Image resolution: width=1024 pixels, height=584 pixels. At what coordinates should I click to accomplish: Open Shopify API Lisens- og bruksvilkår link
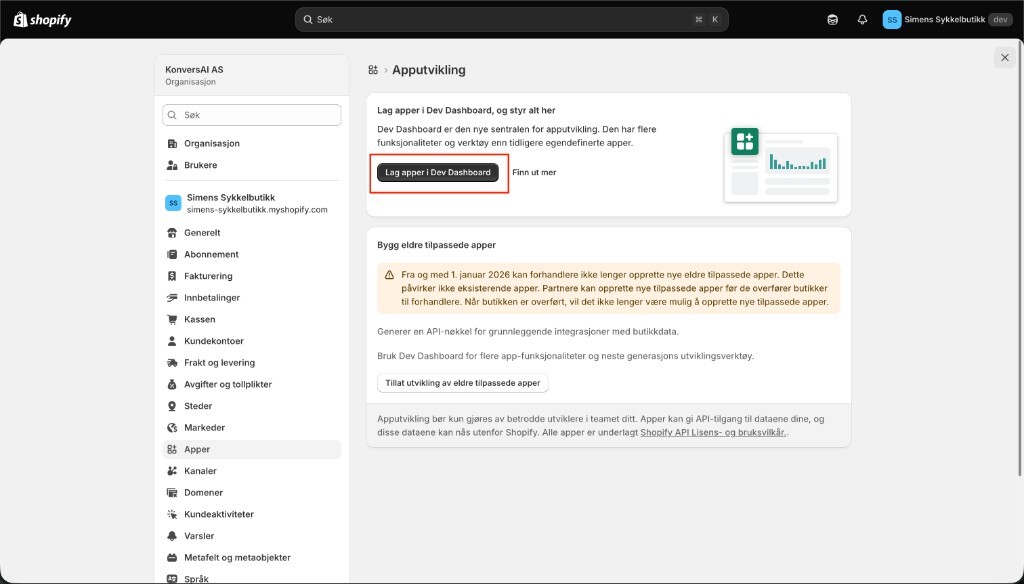point(713,432)
